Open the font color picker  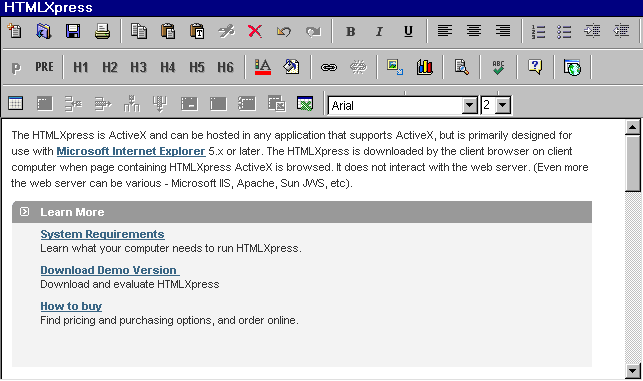click(262, 67)
